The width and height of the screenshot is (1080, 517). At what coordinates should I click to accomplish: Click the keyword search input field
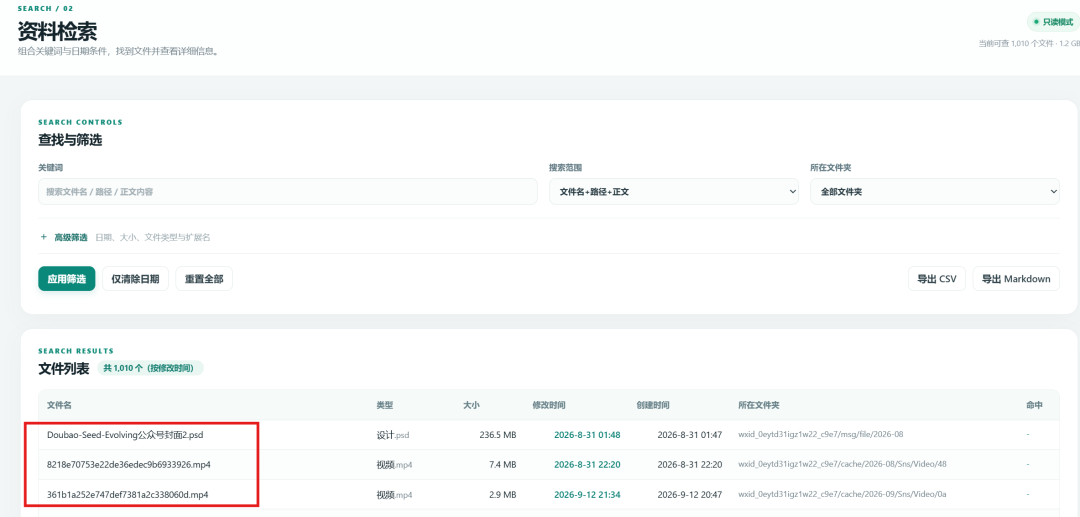(x=287, y=191)
